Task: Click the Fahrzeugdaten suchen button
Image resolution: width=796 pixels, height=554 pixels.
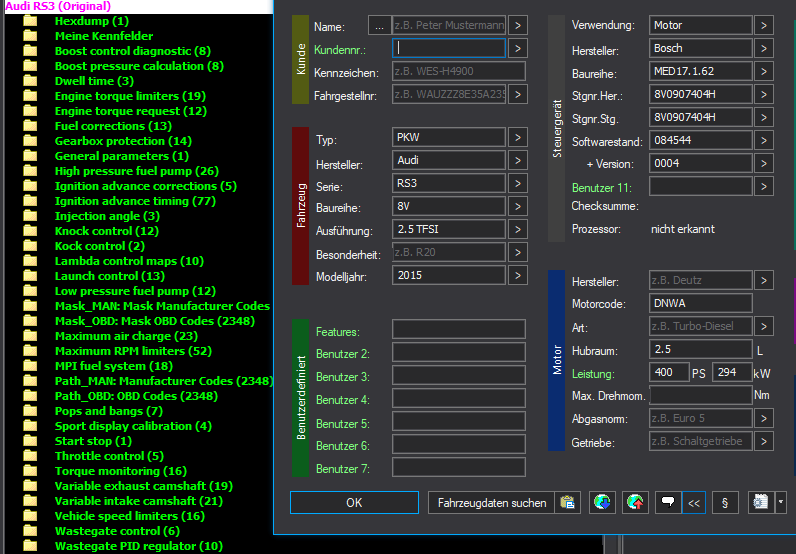Action: click(492, 503)
